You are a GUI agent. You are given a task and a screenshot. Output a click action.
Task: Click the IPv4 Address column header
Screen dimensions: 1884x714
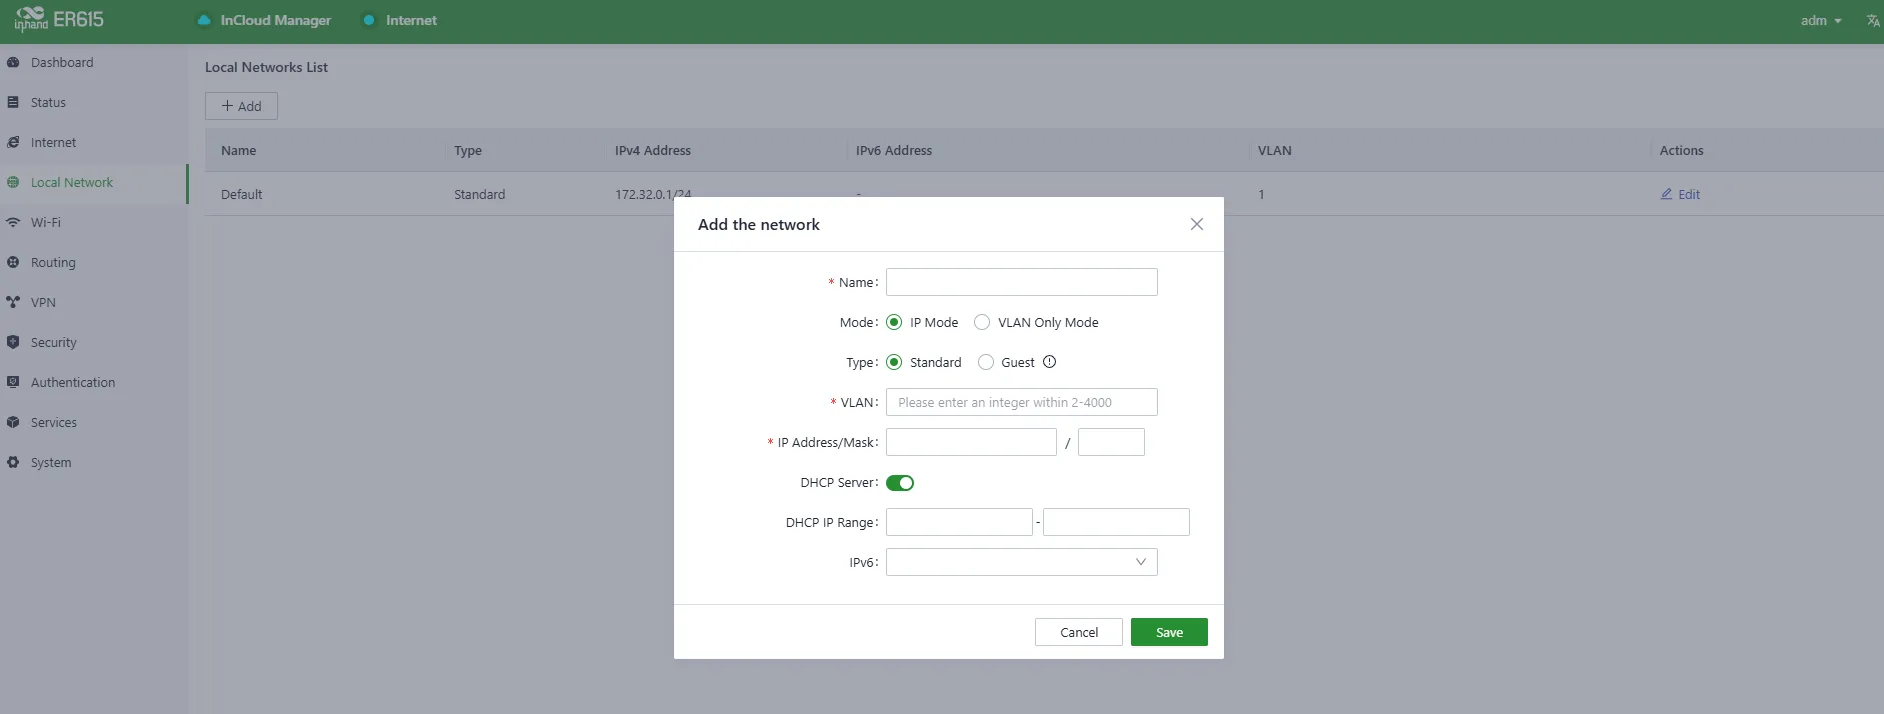[653, 150]
